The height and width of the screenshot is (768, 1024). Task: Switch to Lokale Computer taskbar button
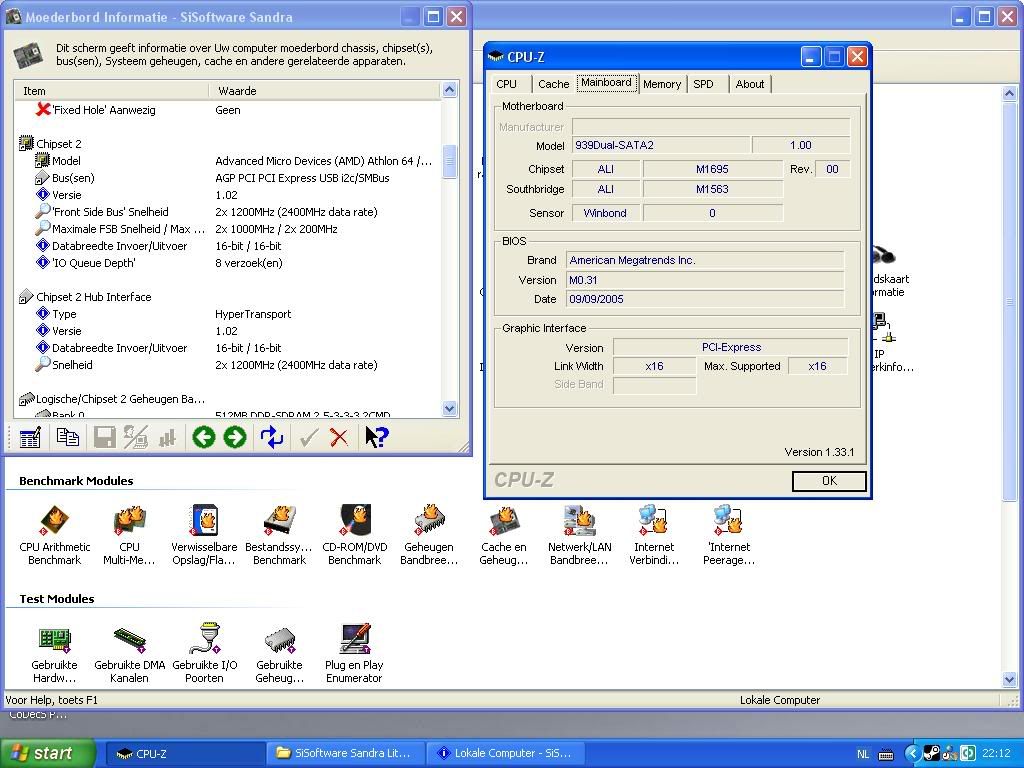point(505,753)
